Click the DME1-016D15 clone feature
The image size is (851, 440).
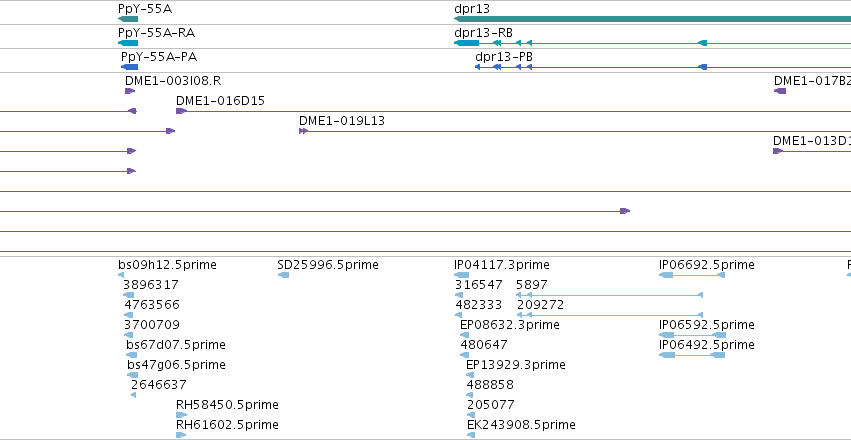point(513,111)
